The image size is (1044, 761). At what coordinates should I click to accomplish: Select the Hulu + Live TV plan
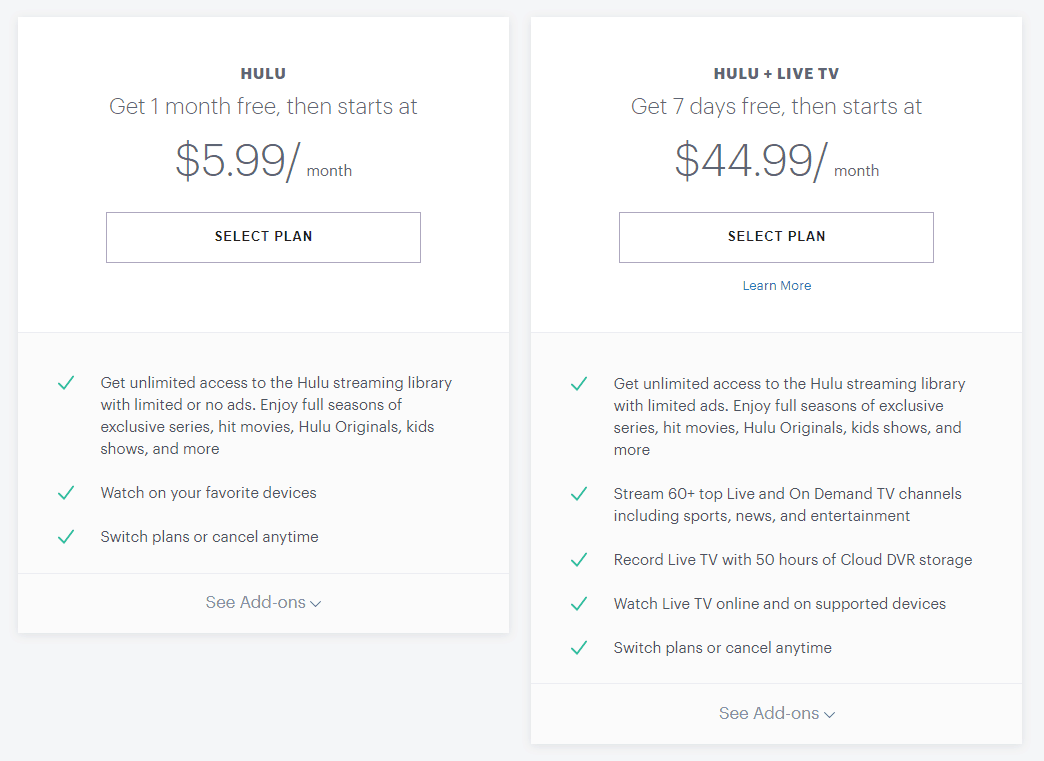[x=776, y=237]
